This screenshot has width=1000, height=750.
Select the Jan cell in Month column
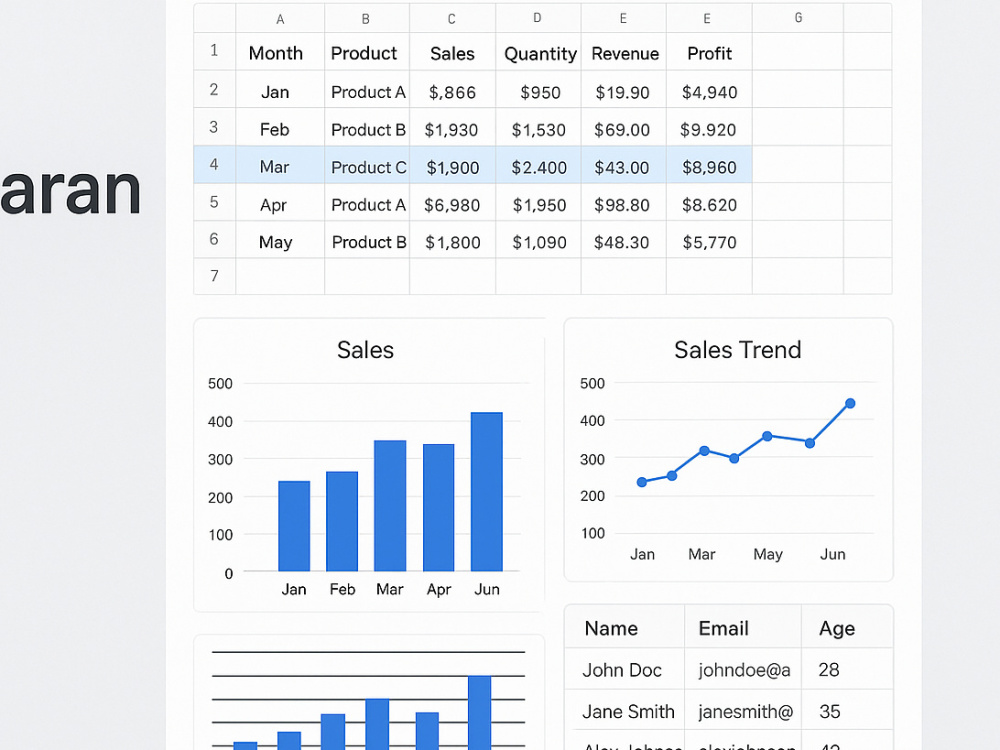280,90
